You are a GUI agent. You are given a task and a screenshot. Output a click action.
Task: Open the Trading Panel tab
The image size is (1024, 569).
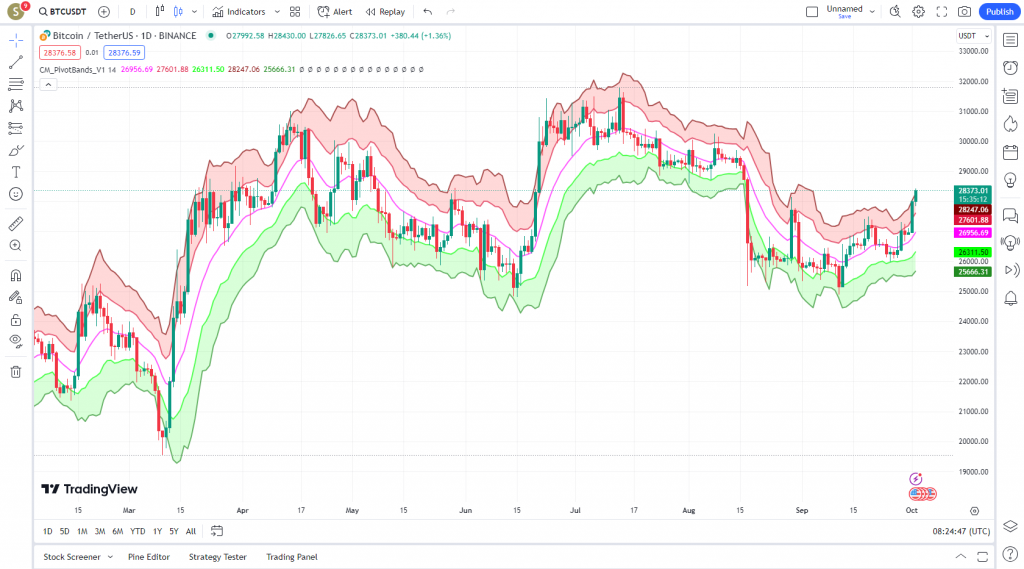(x=292, y=557)
